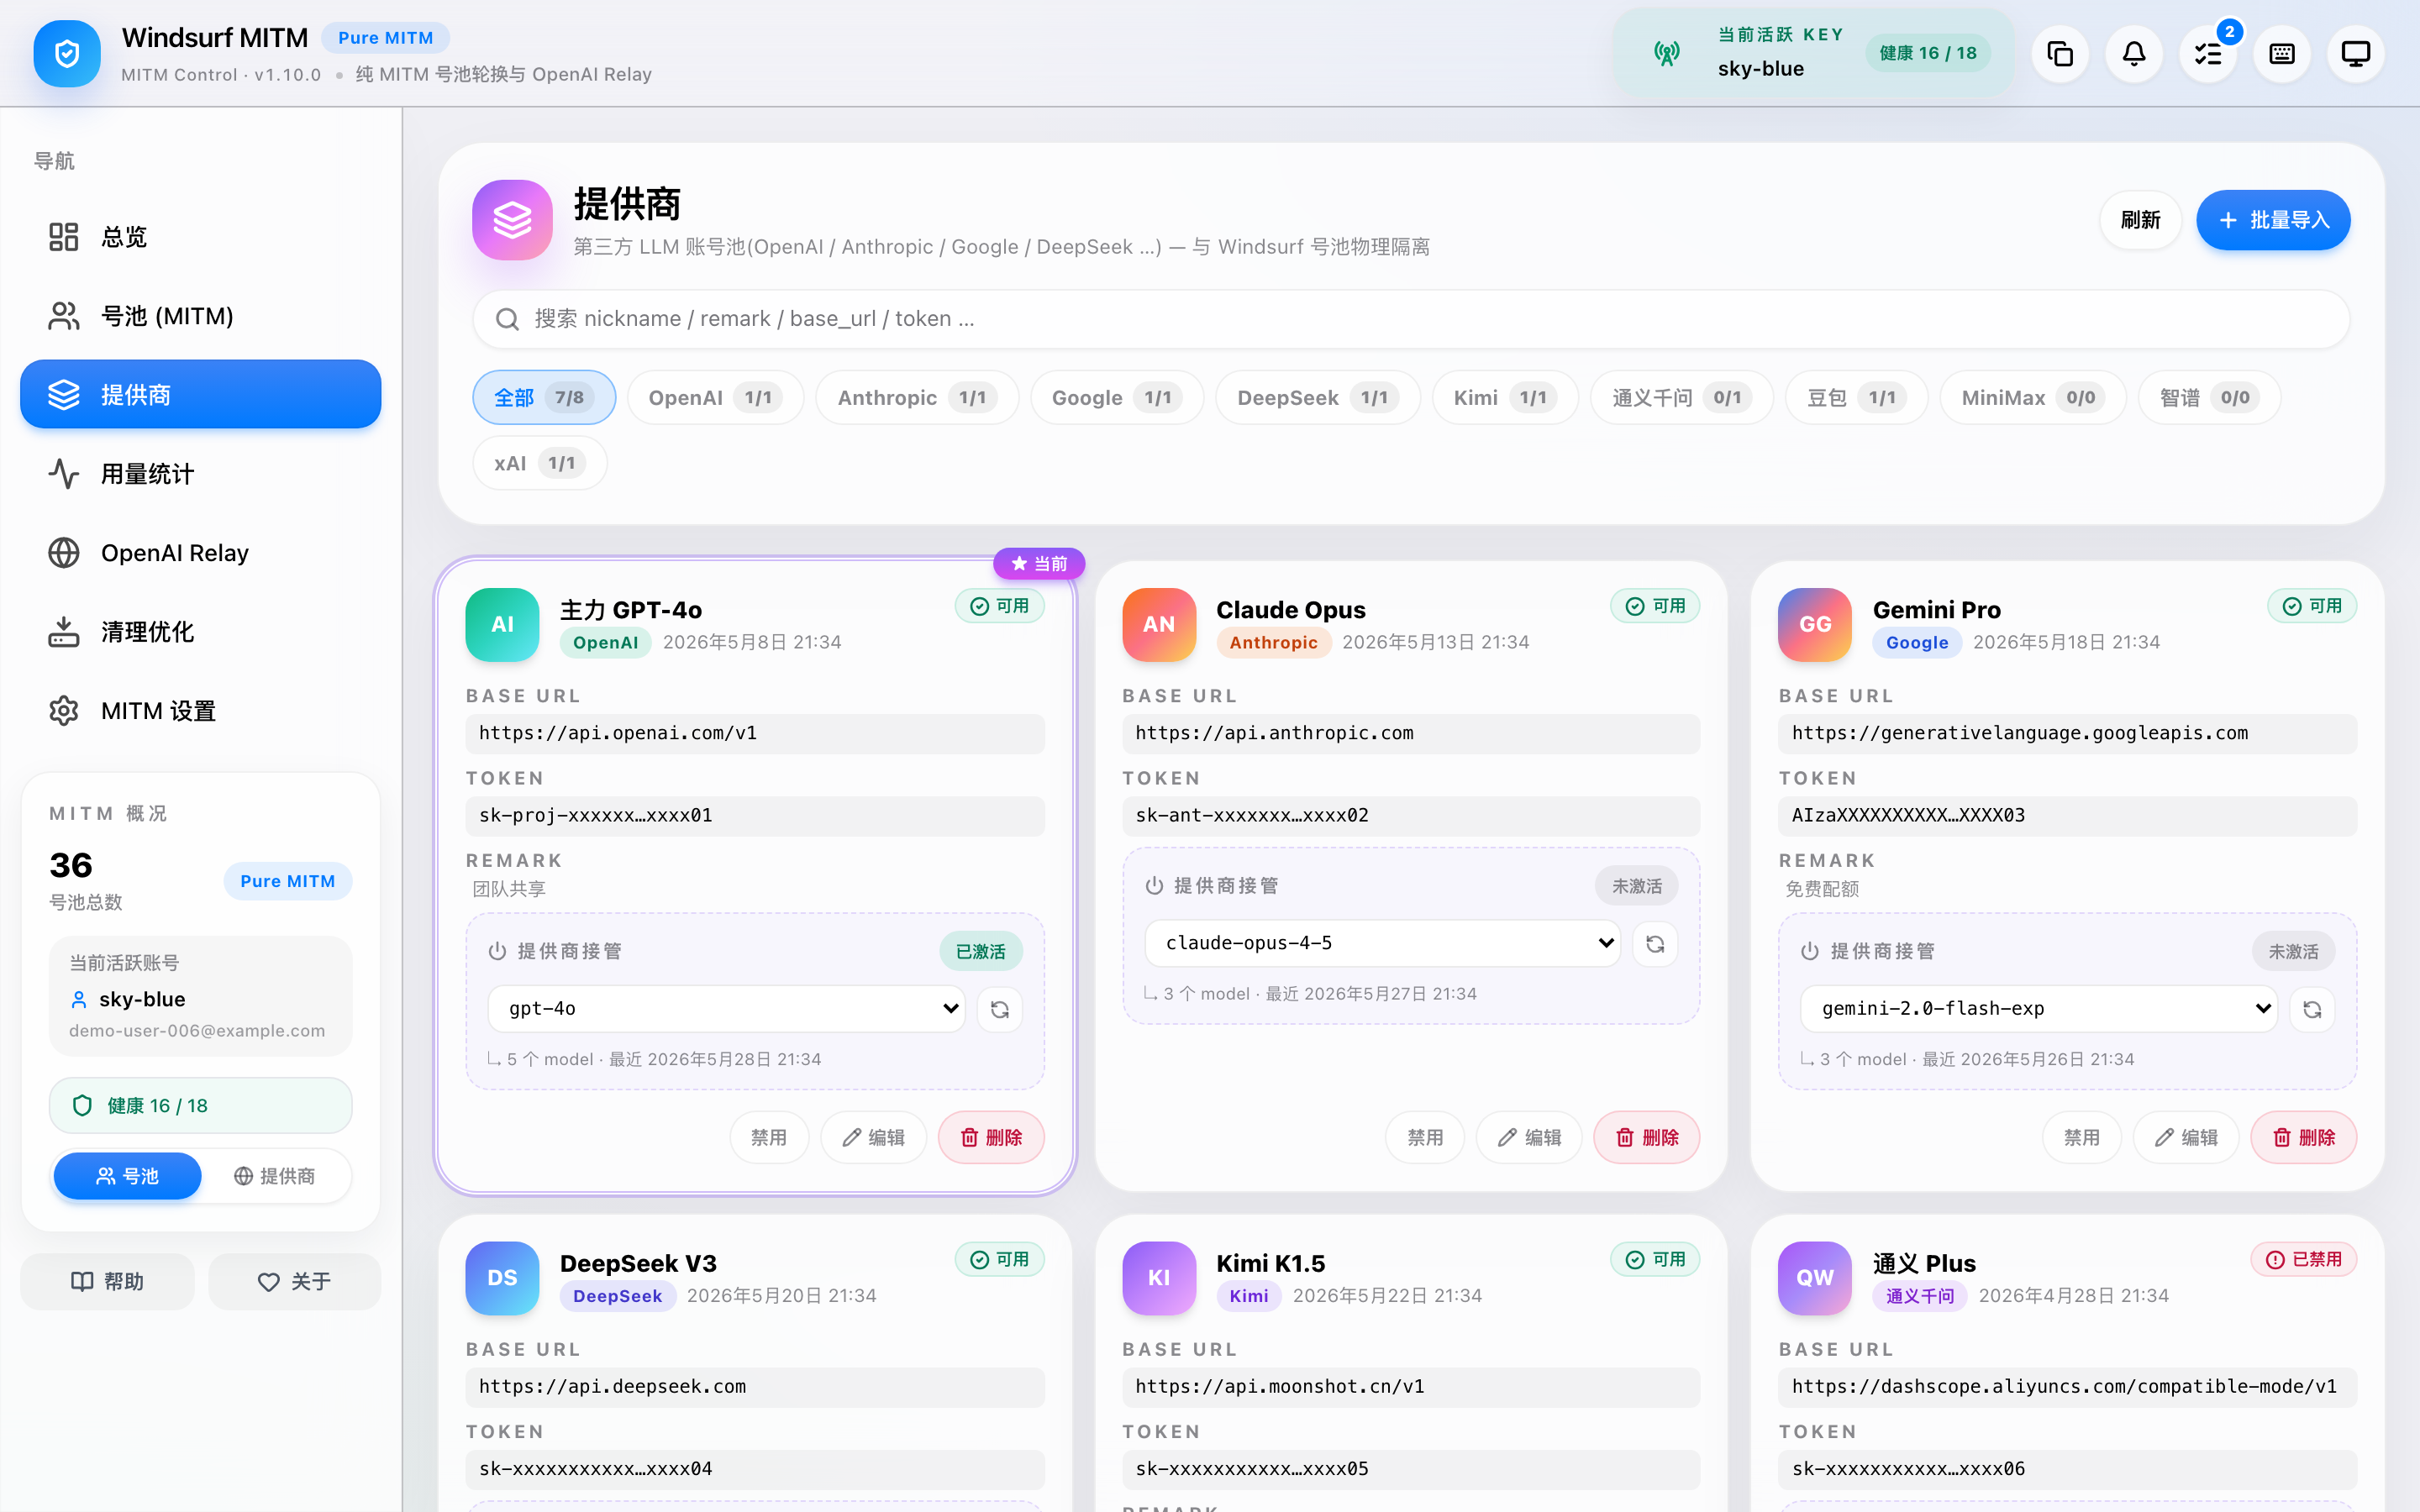Image resolution: width=2420 pixels, height=1512 pixels.
Task: Filter providers by DeepSeek
Action: [1318, 398]
